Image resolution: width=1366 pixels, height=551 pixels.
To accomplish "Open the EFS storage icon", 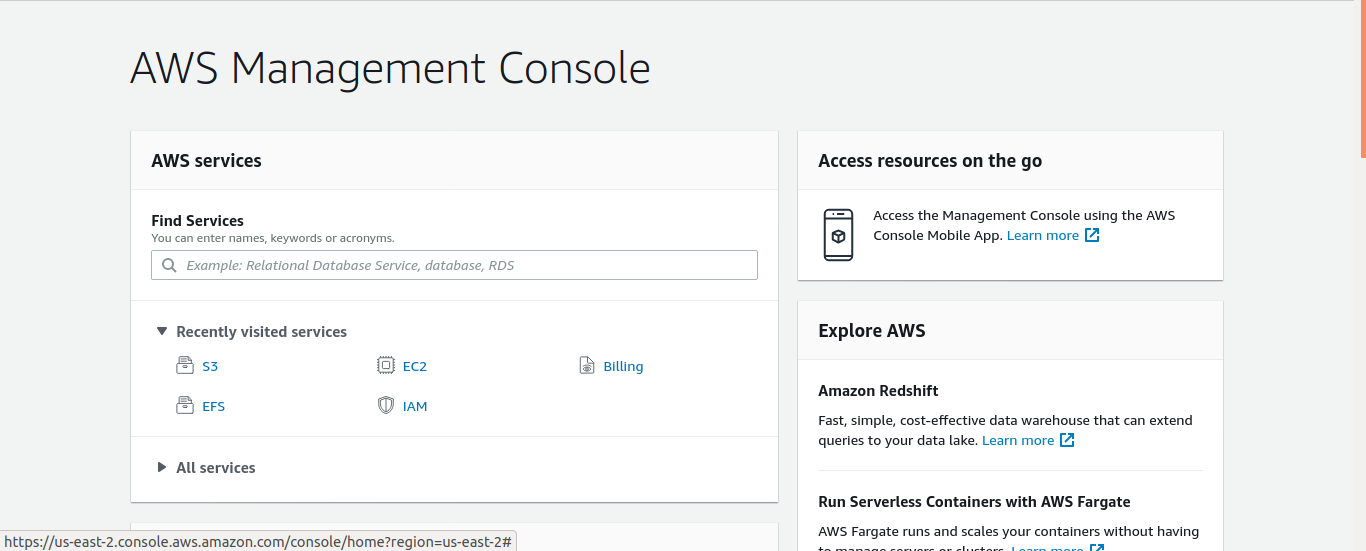I will [184, 406].
